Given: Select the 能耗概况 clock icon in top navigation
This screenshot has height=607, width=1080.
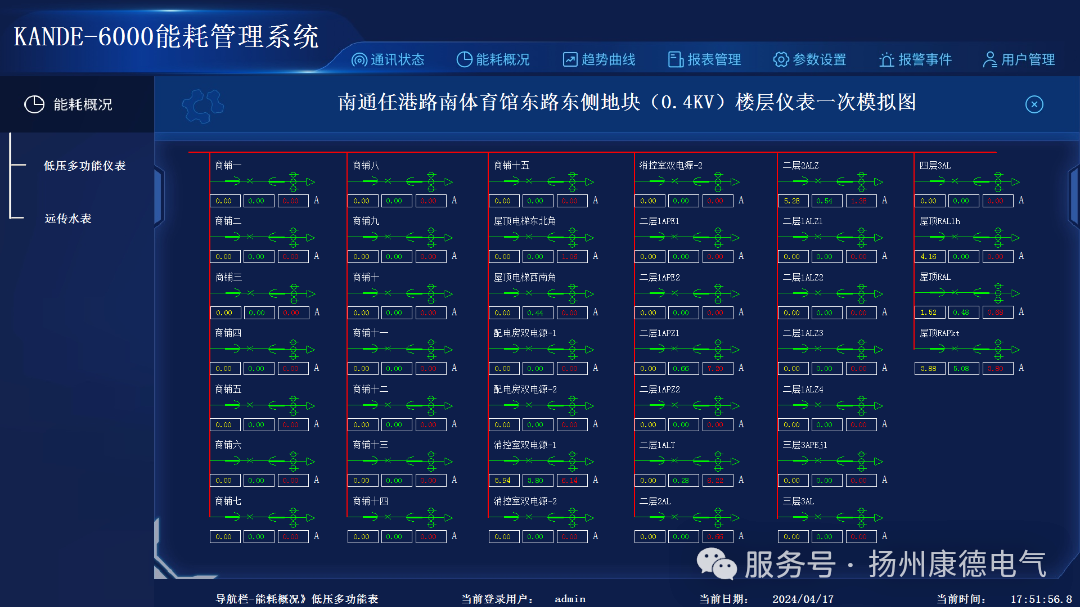Looking at the screenshot, I should tap(463, 59).
